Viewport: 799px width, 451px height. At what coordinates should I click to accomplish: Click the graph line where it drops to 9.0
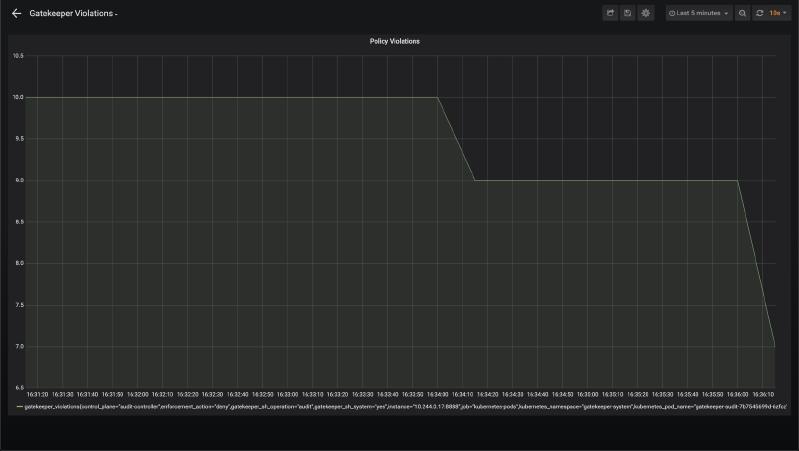(475, 180)
